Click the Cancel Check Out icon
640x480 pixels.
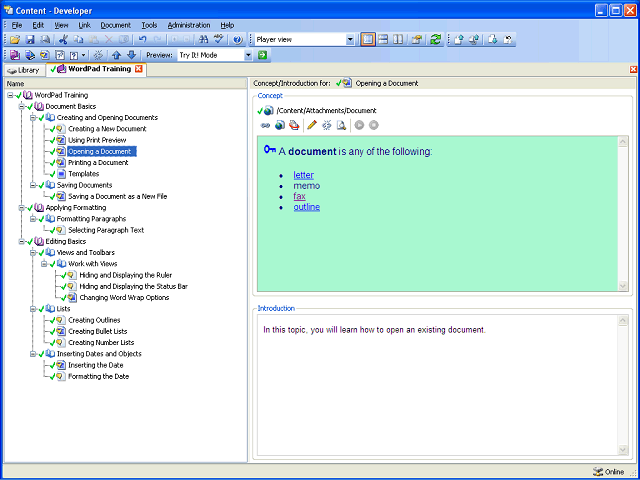[x=508, y=40]
